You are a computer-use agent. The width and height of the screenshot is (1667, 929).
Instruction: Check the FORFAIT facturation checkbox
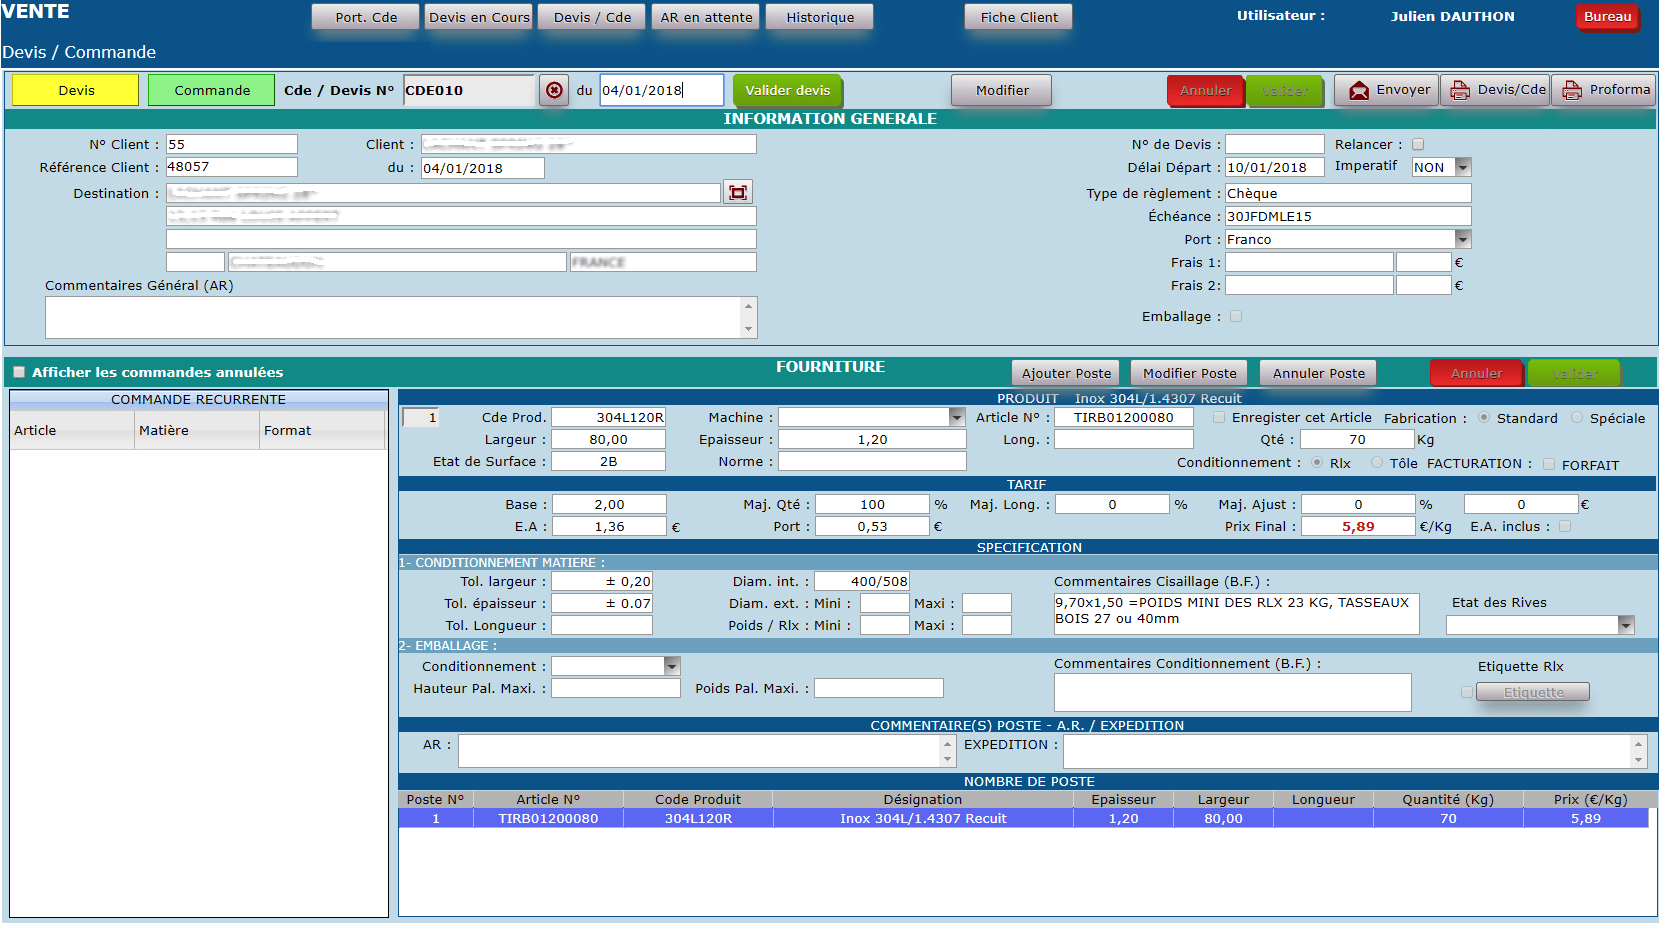coord(1549,464)
